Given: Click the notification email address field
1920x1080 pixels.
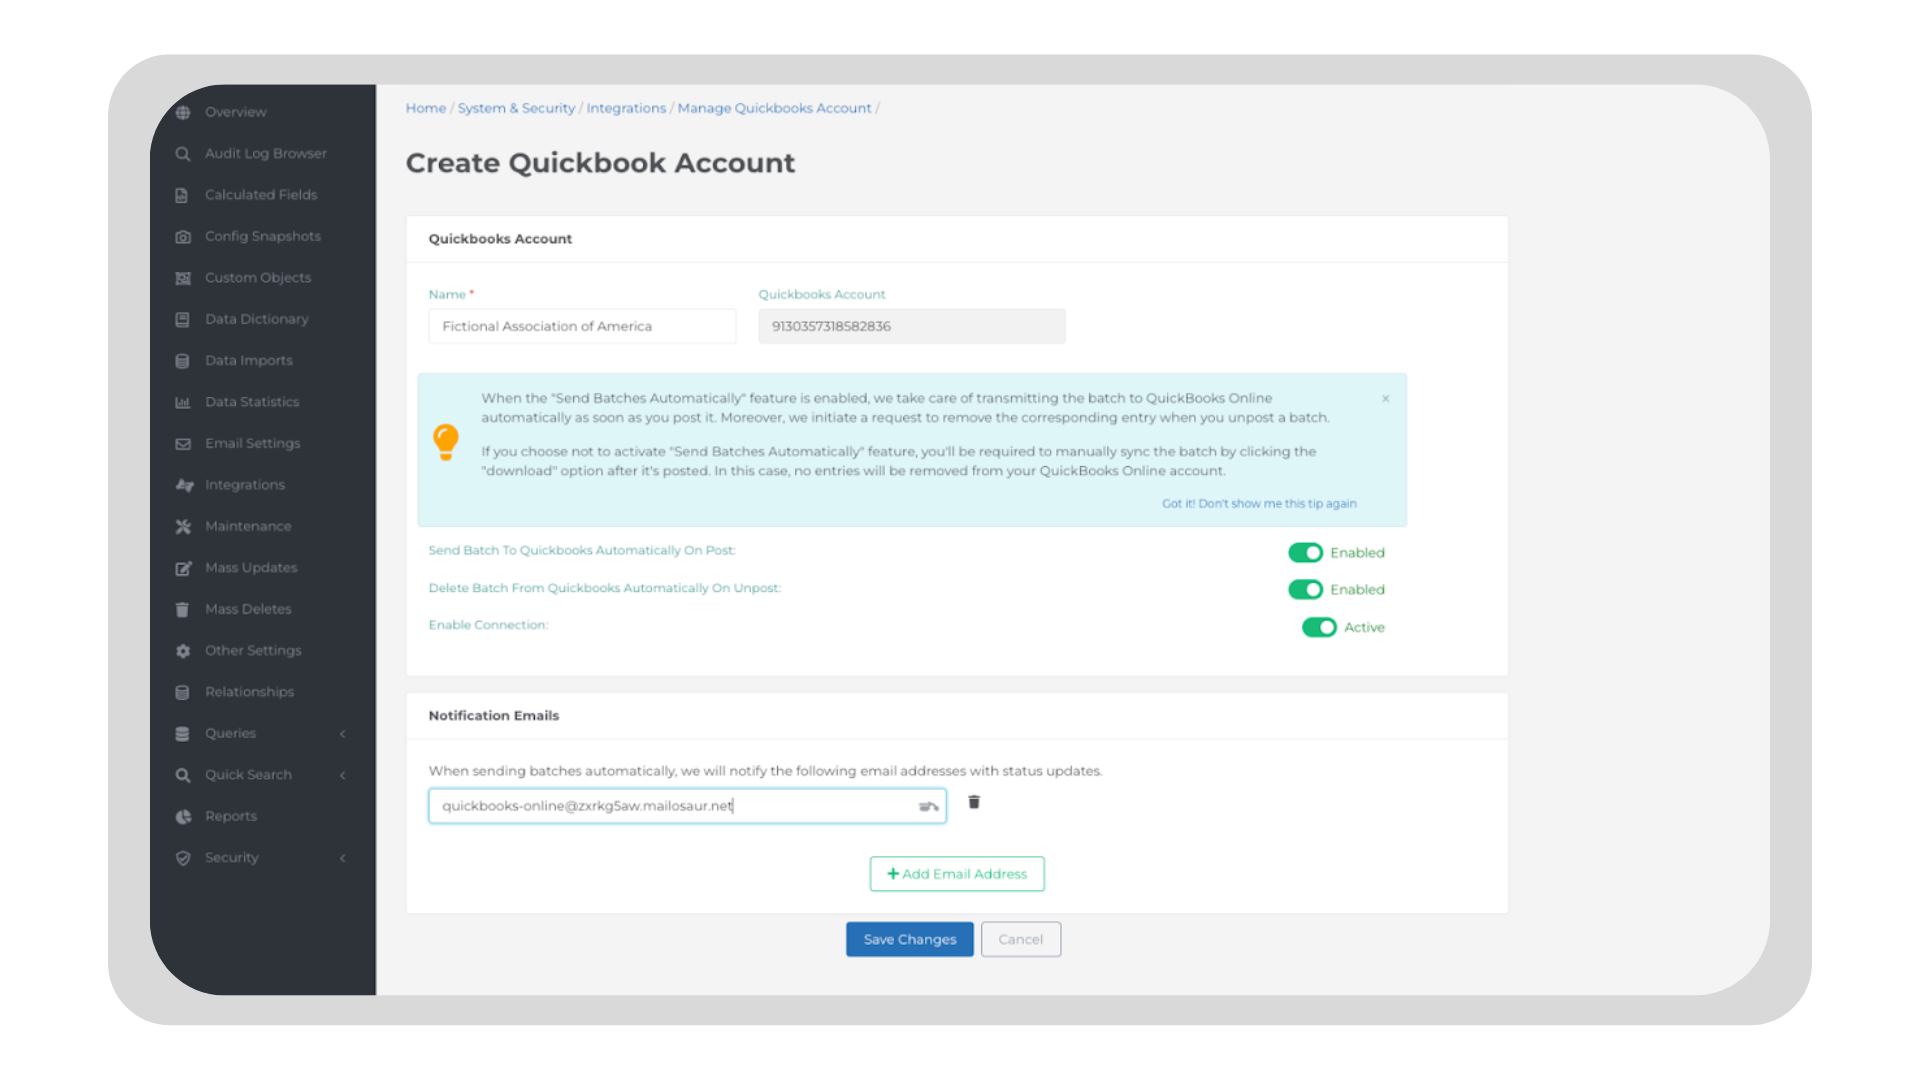Looking at the screenshot, I should pos(687,806).
